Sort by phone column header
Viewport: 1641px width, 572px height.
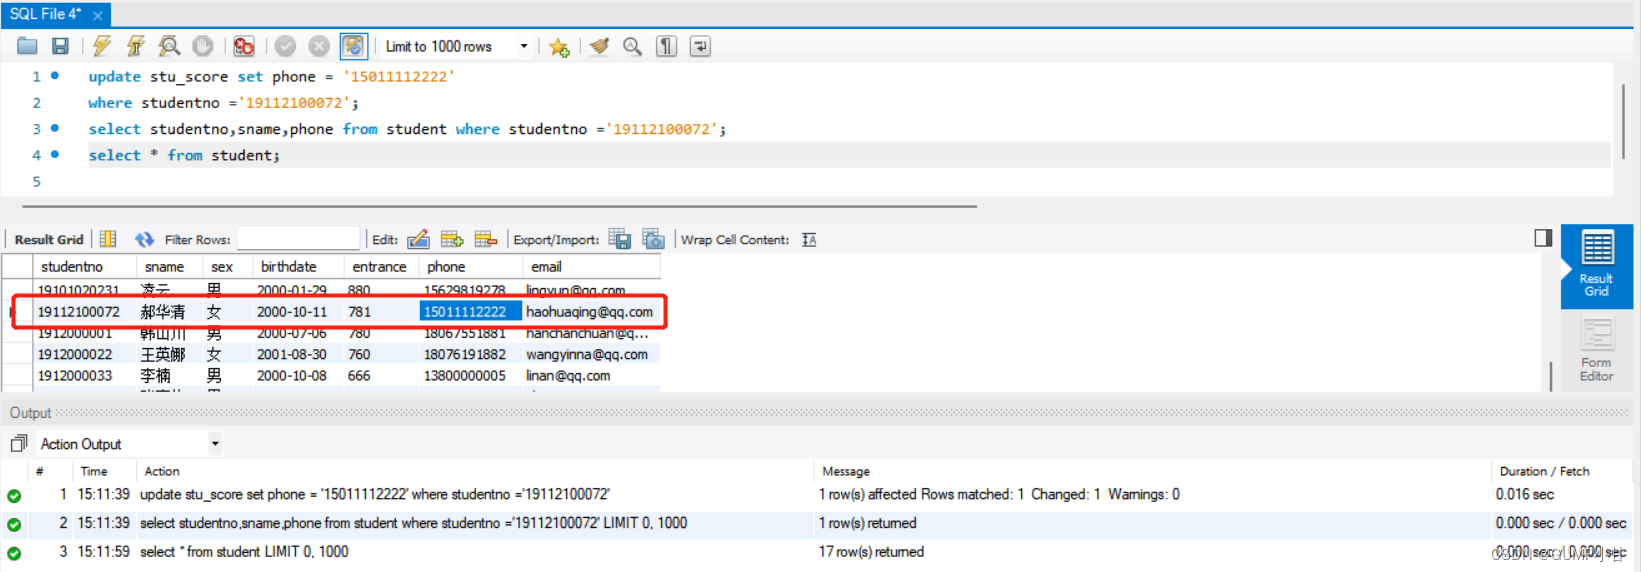pyautogui.click(x=471, y=267)
